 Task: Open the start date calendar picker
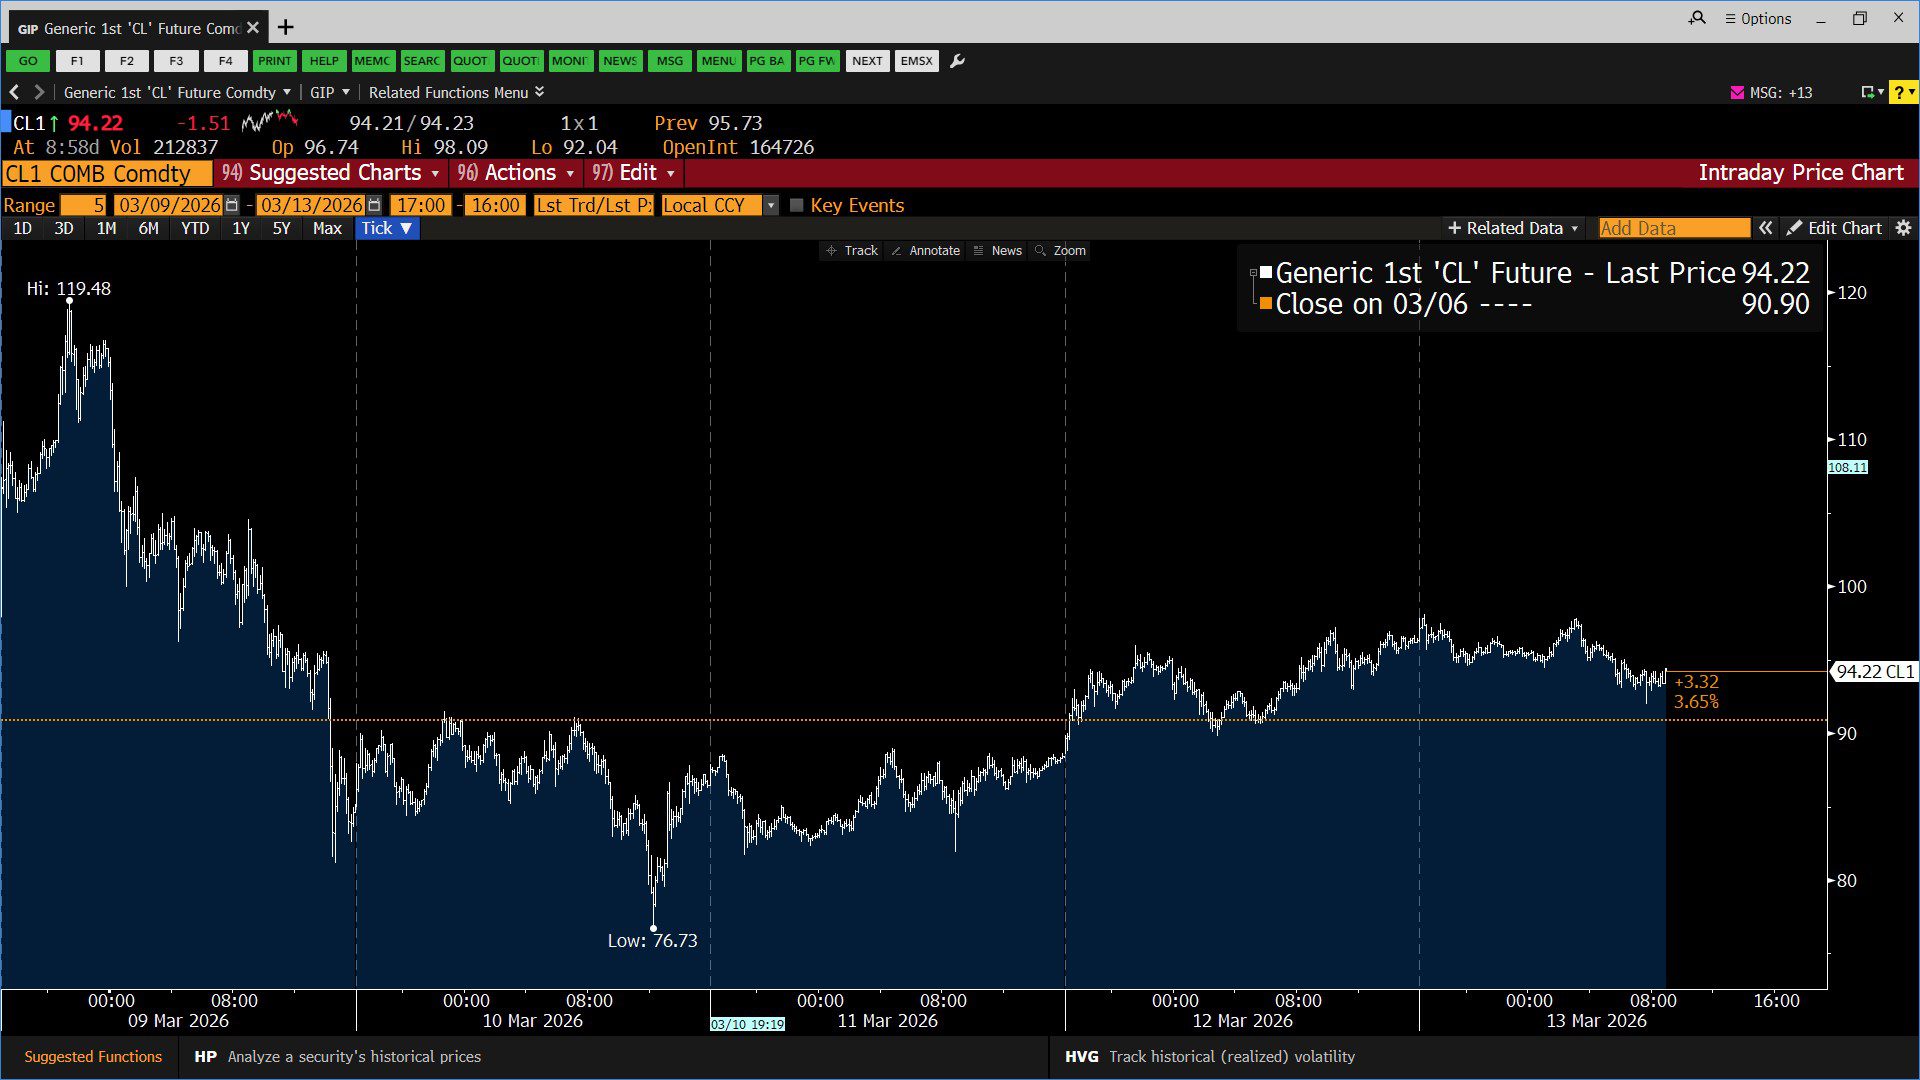coord(232,205)
